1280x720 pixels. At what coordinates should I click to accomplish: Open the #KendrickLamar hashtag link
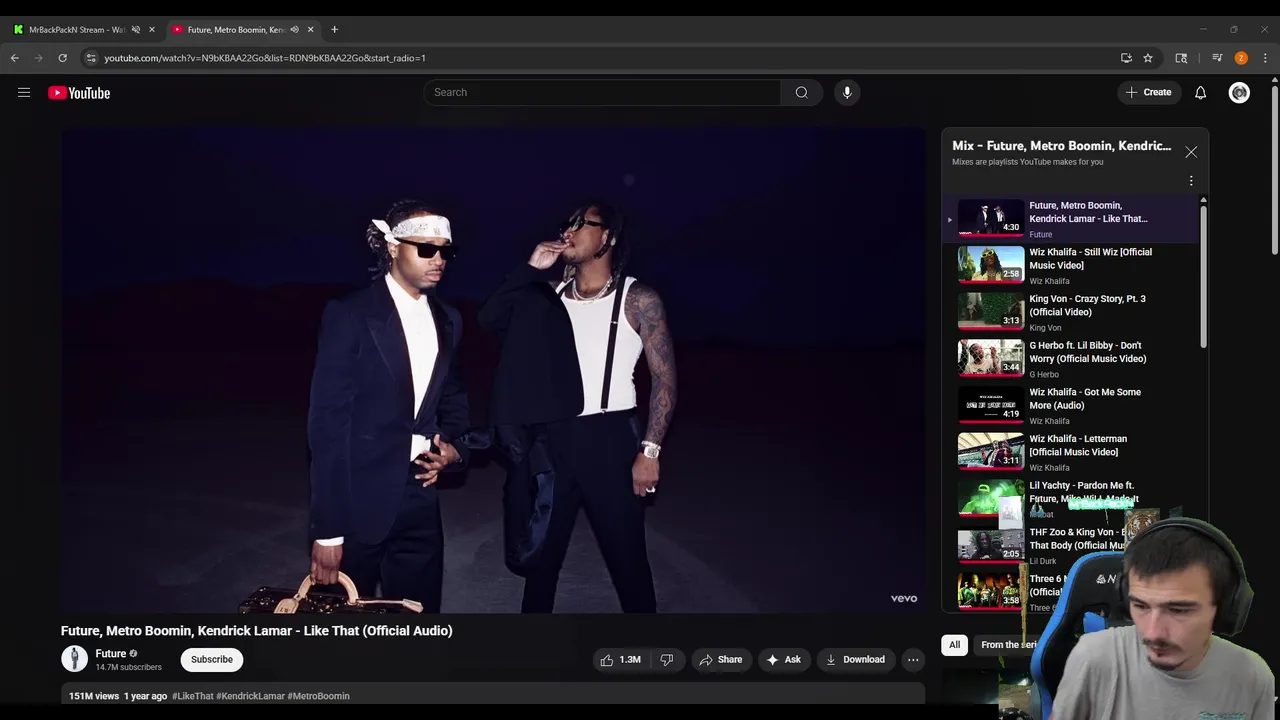(x=250, y=696)
